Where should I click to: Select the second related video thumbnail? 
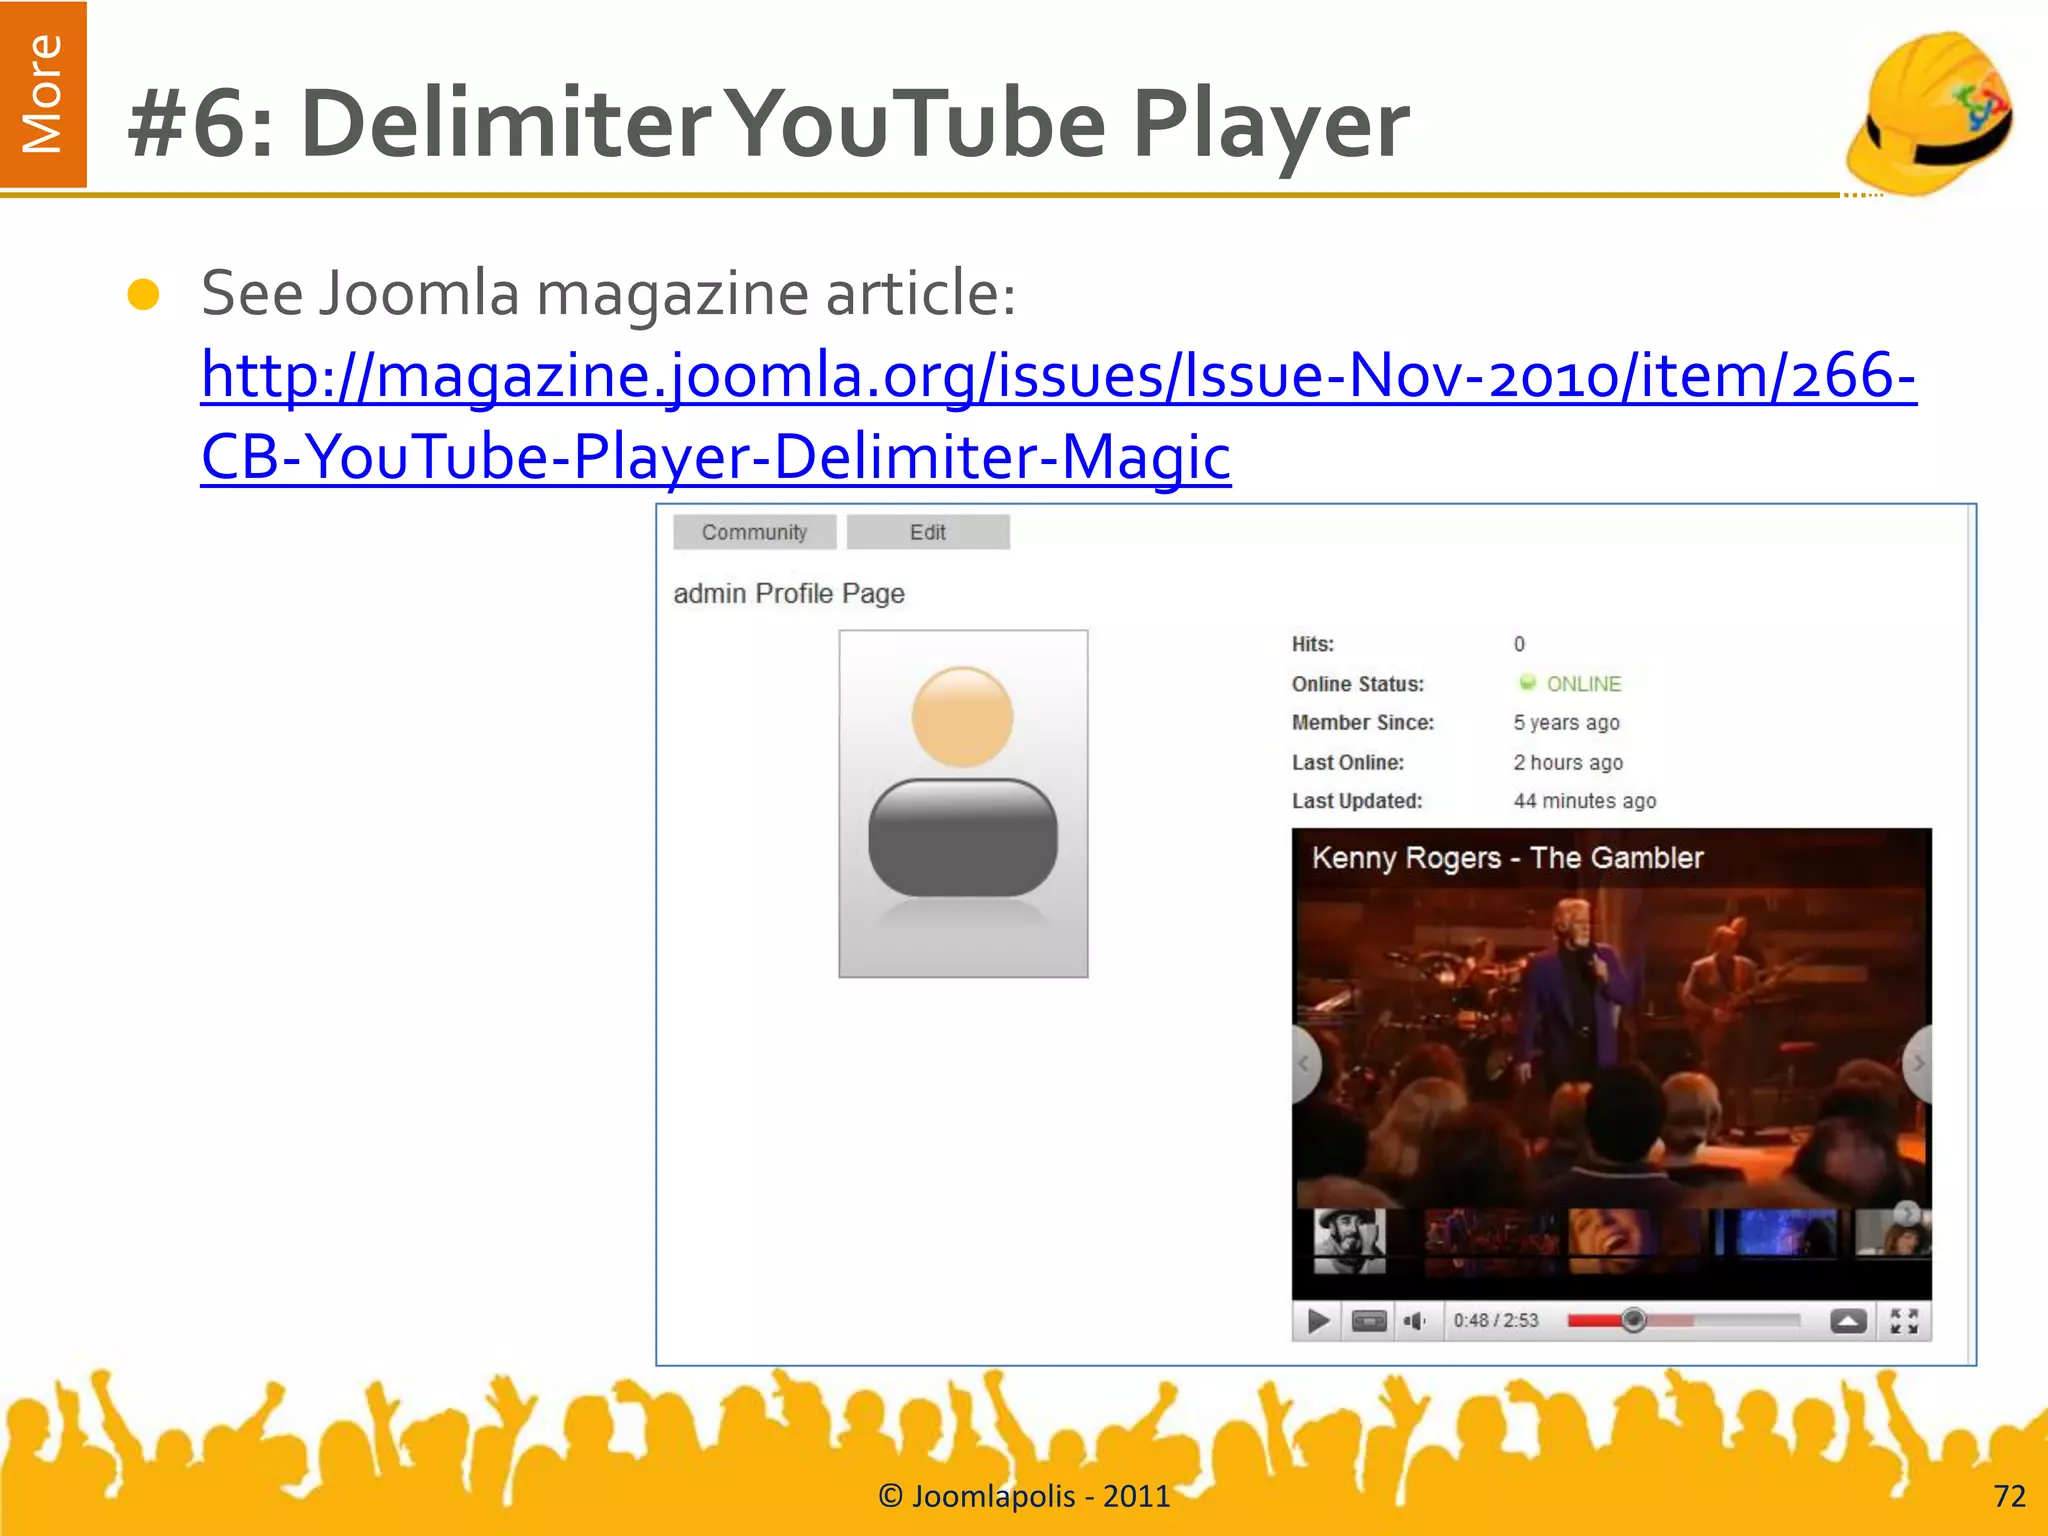point(1490,1241)
